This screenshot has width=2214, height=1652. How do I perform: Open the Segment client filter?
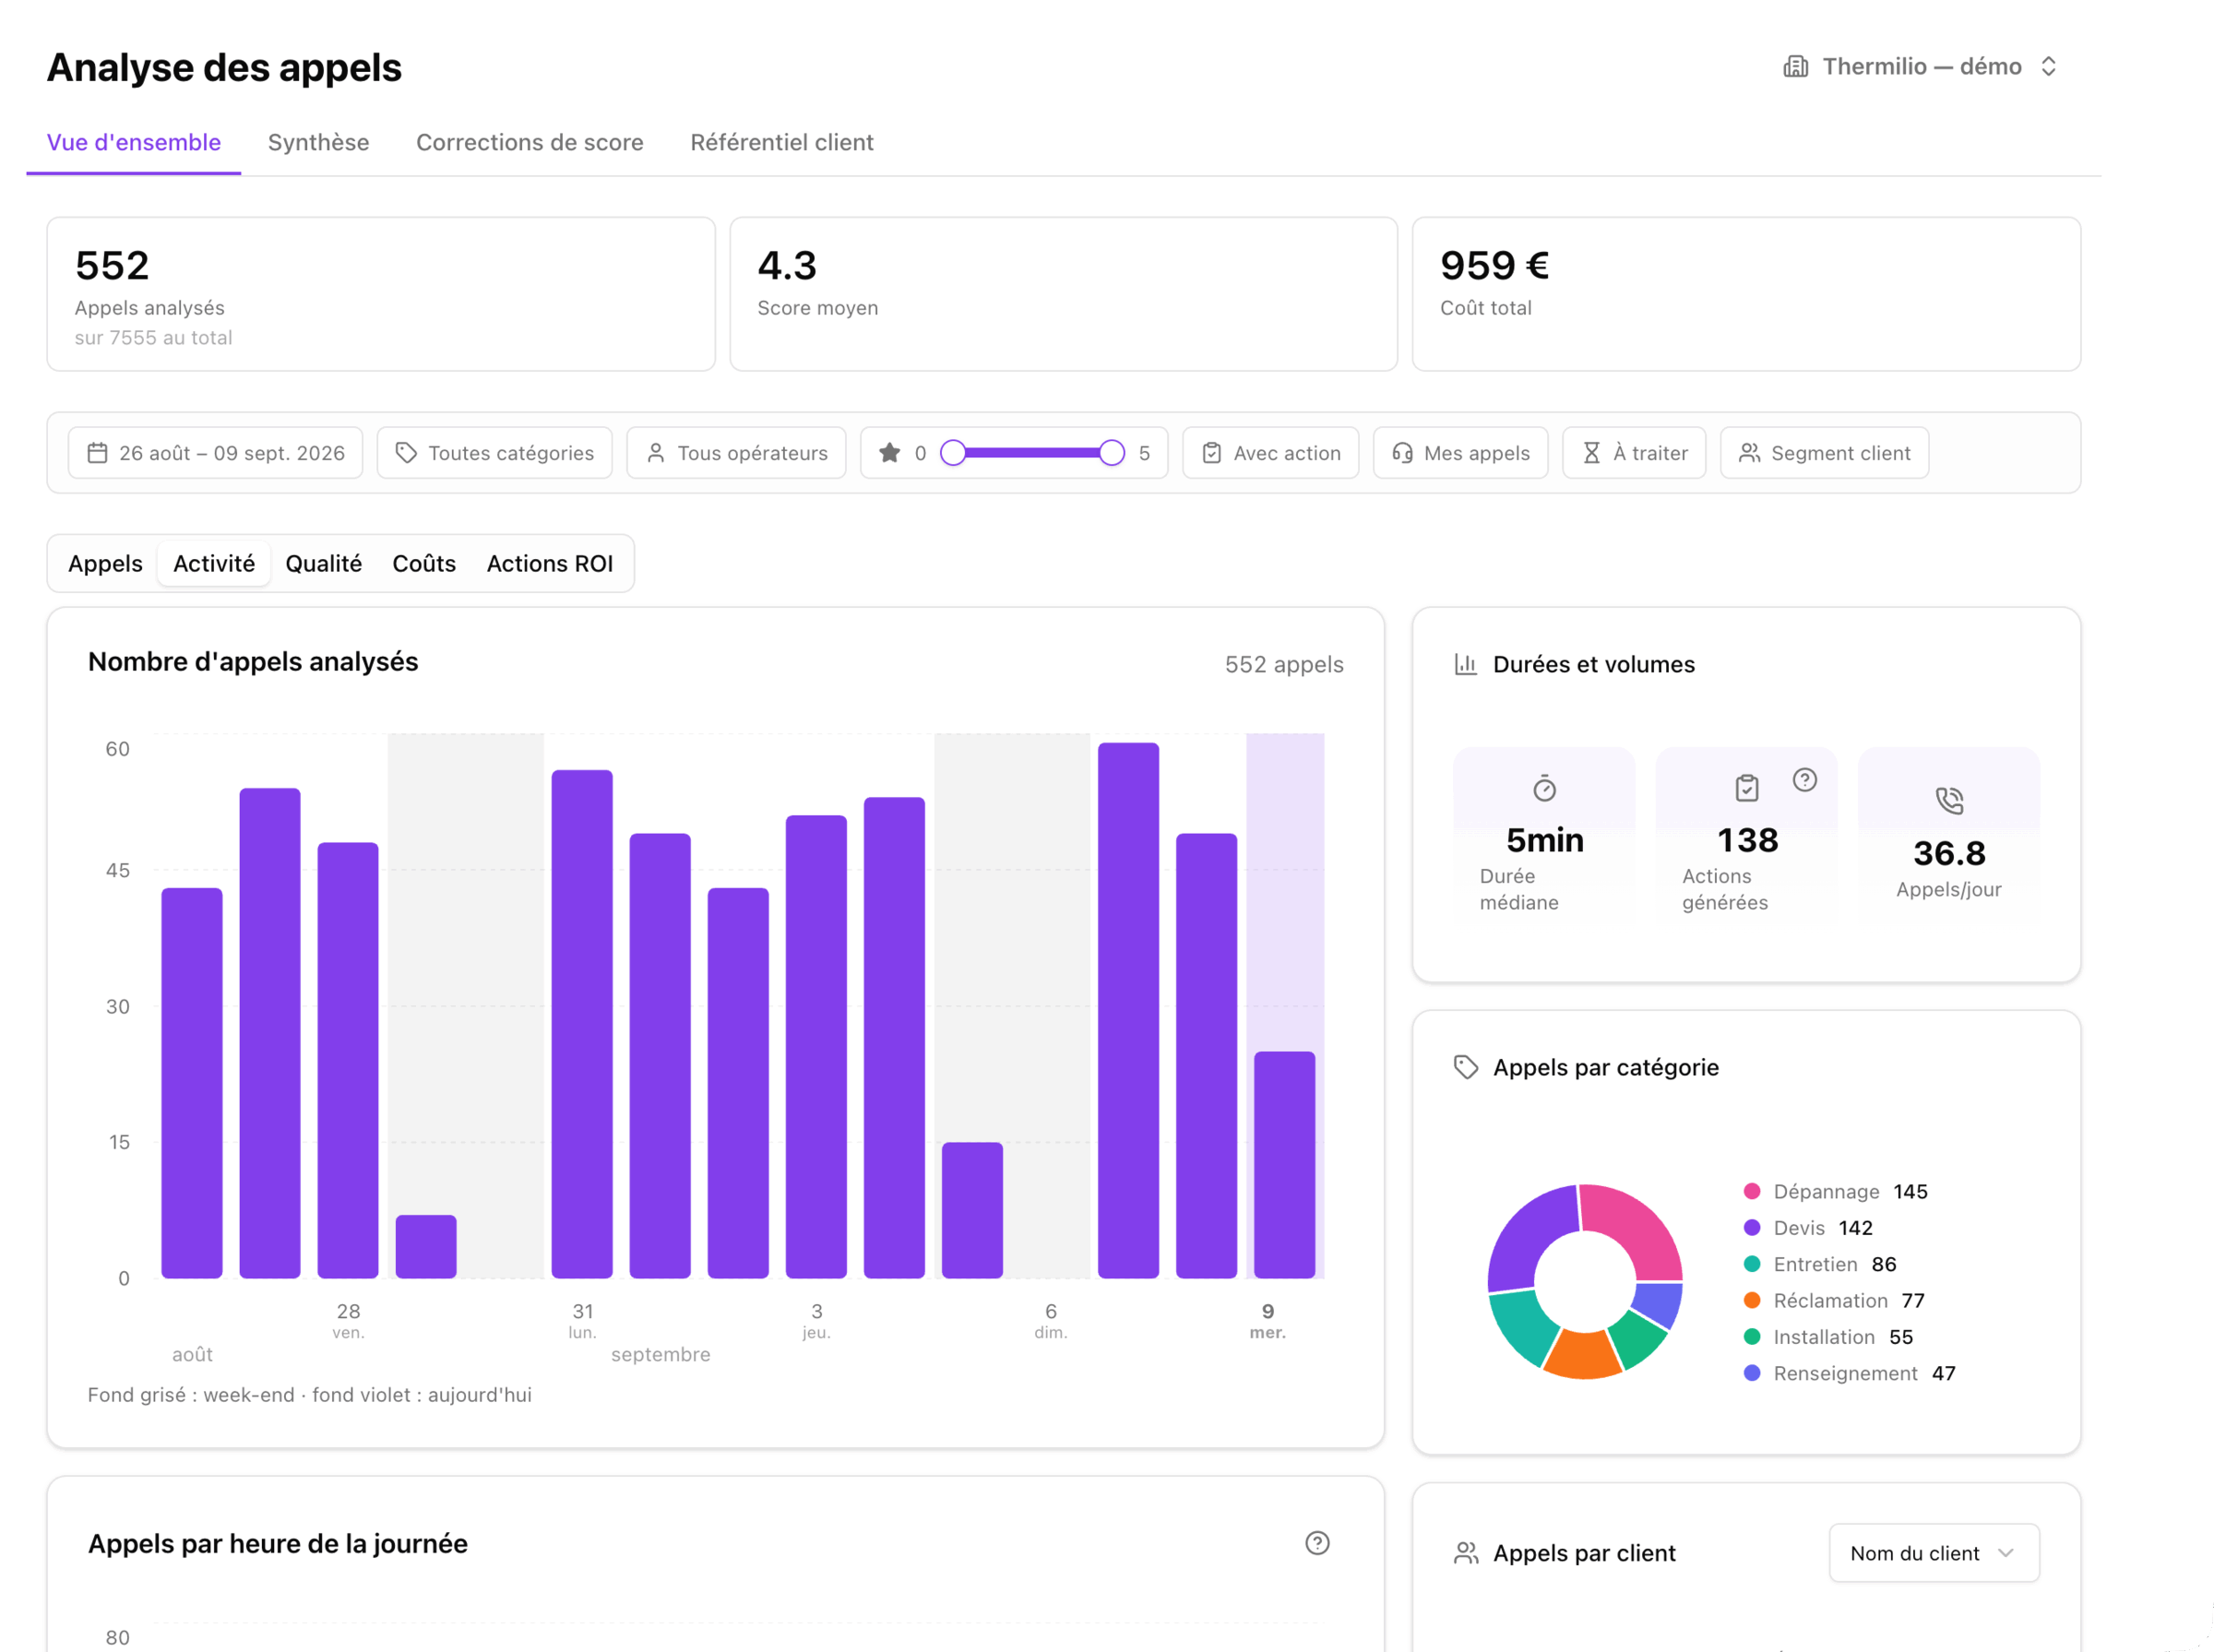pyautogui.click(x=1824, y=453)
